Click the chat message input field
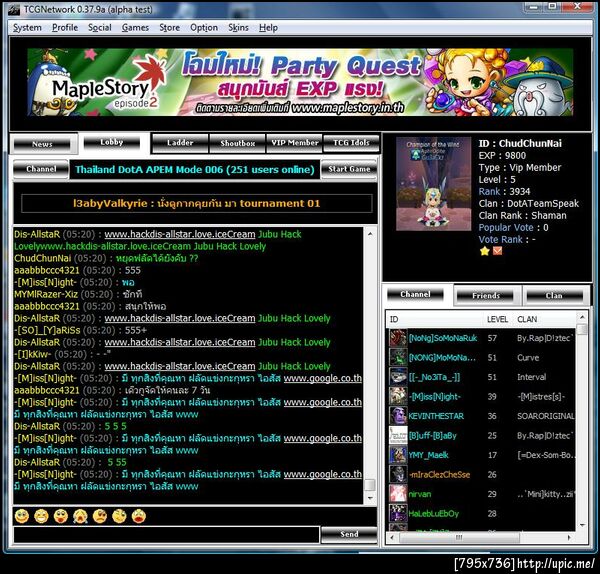The width and height of the screenshot is (600, 574). coord(166,535)
